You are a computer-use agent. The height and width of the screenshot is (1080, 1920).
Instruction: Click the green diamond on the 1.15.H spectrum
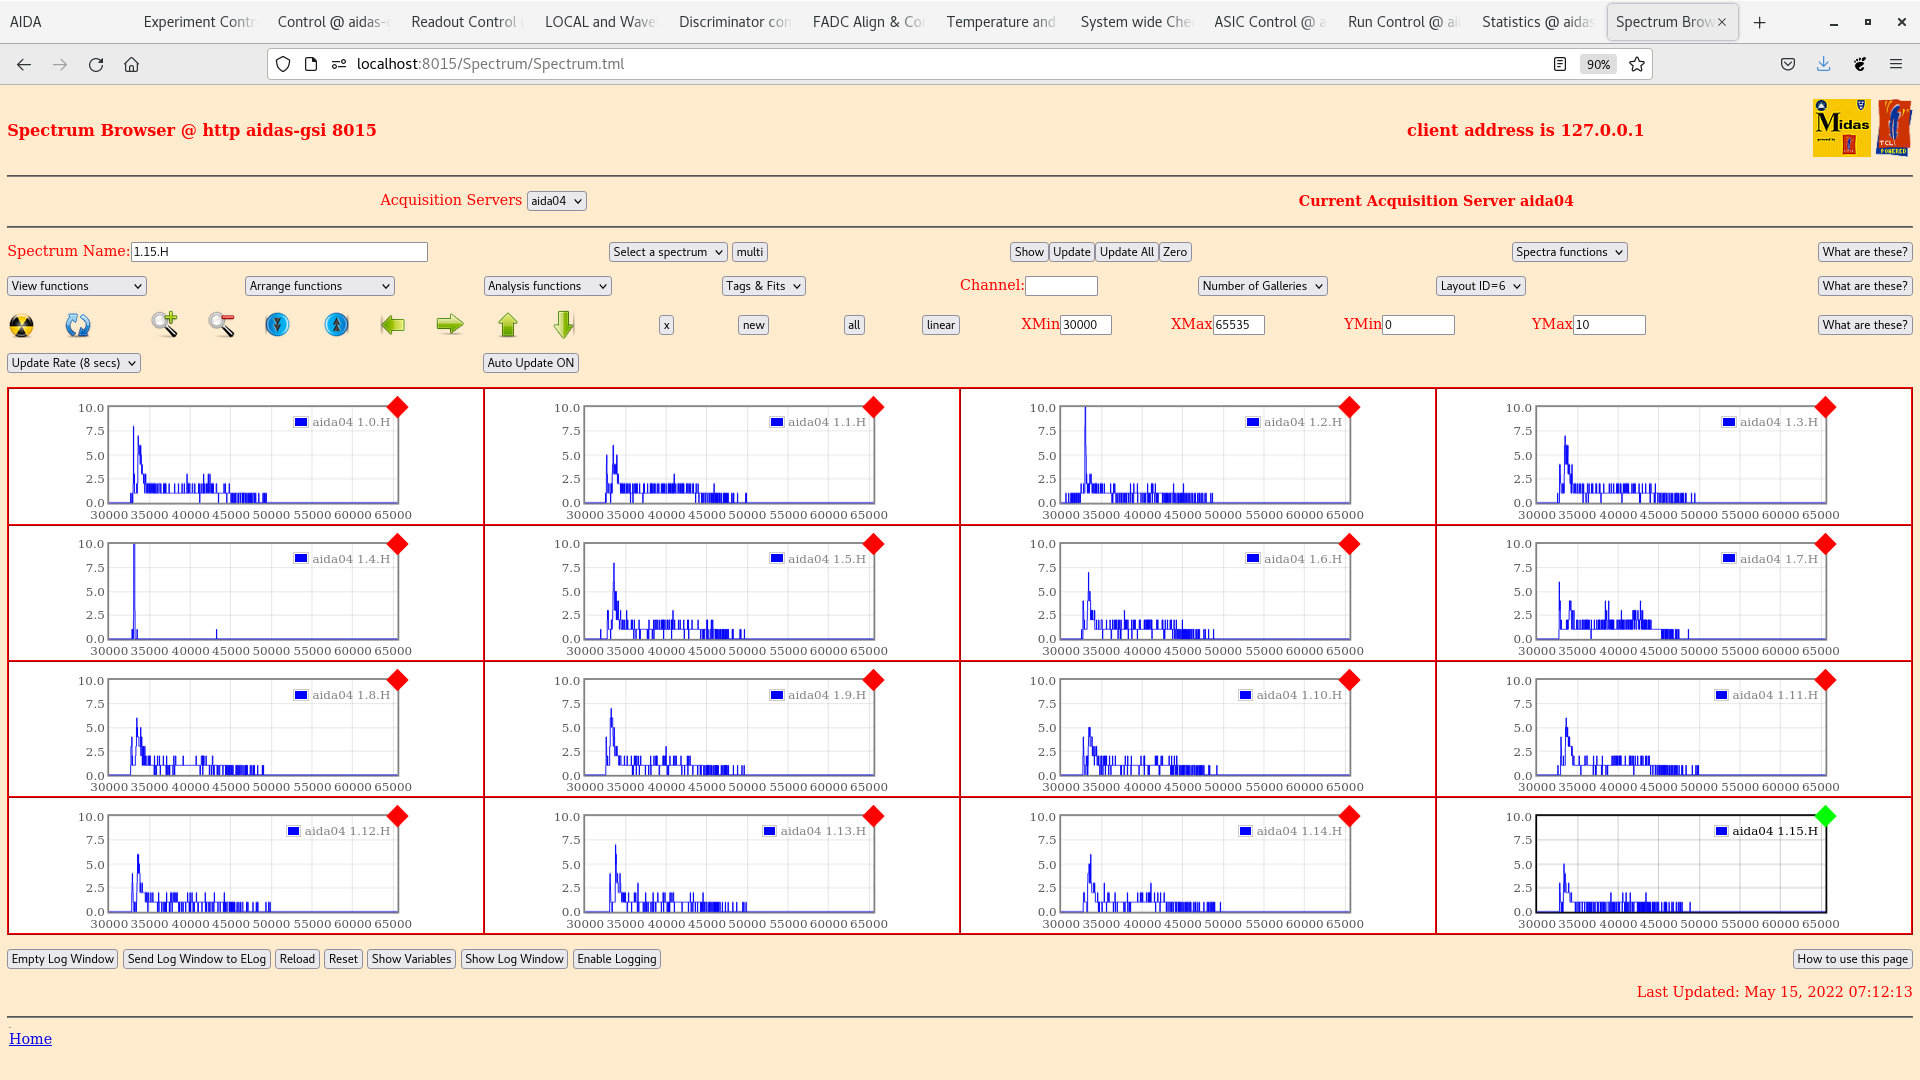coord(1825,816)
